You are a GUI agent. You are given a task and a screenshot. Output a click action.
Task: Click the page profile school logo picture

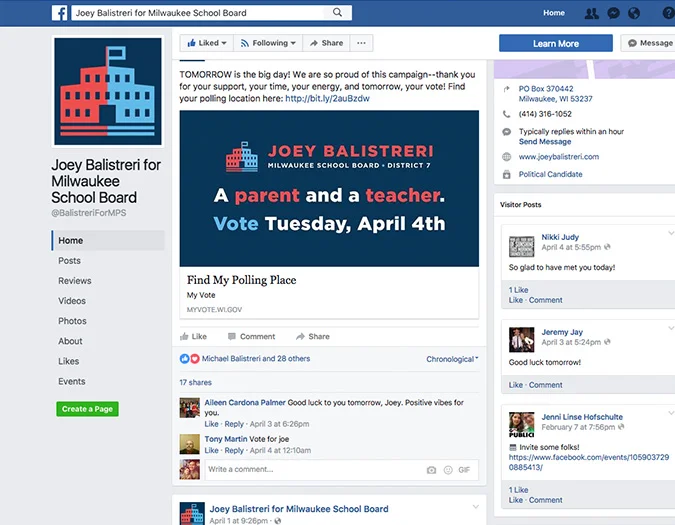point(108,91)
